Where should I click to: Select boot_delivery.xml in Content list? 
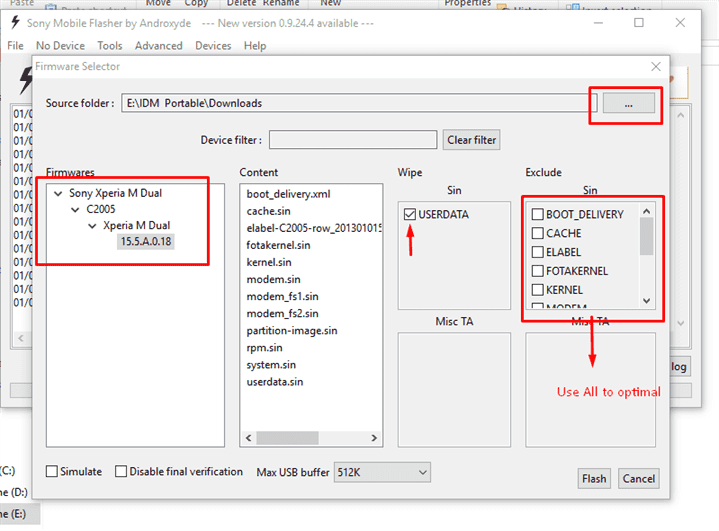(x=288, y=194)
